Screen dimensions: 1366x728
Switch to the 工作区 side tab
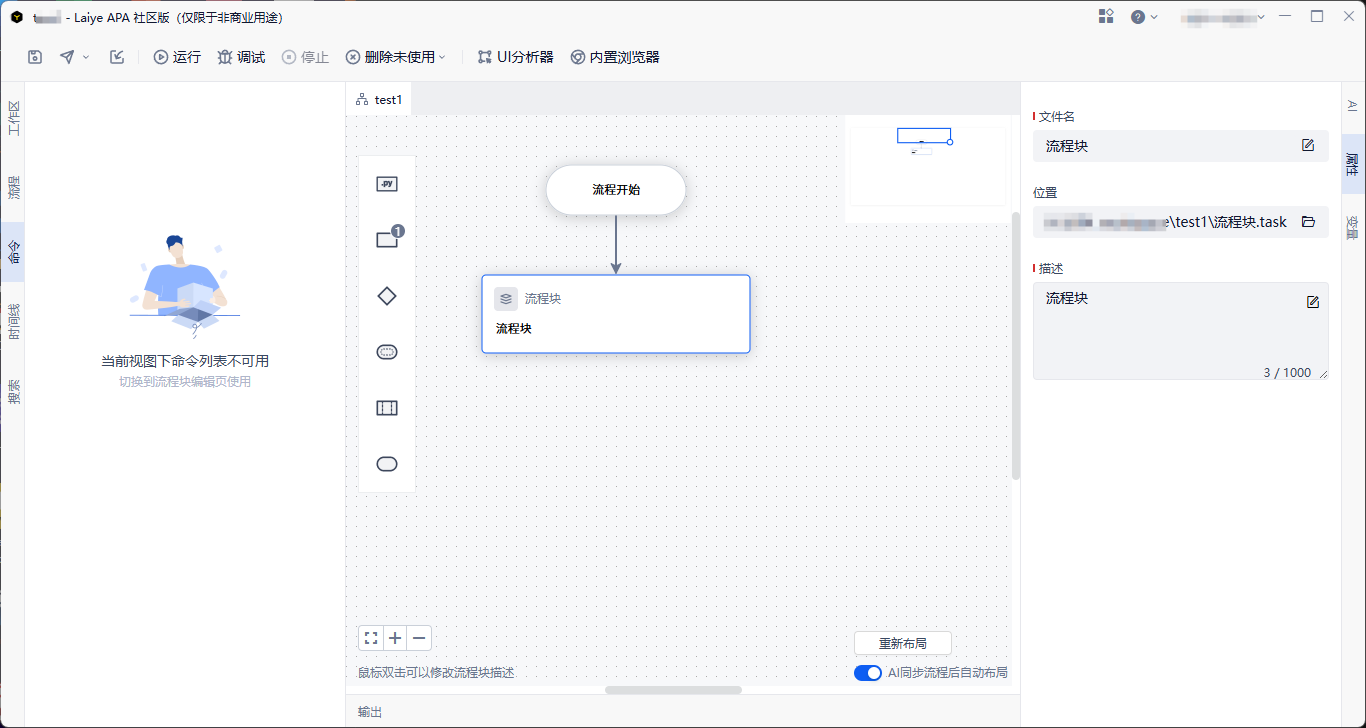coord(13,118)
